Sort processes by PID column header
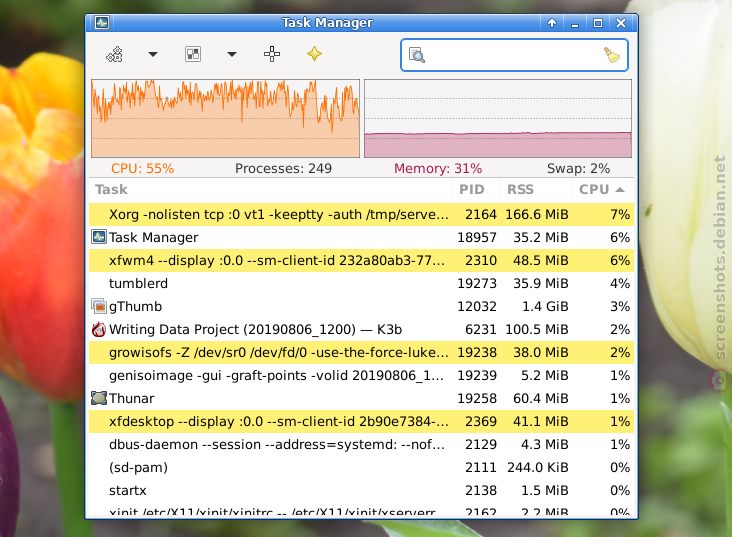 coord(476,190)
